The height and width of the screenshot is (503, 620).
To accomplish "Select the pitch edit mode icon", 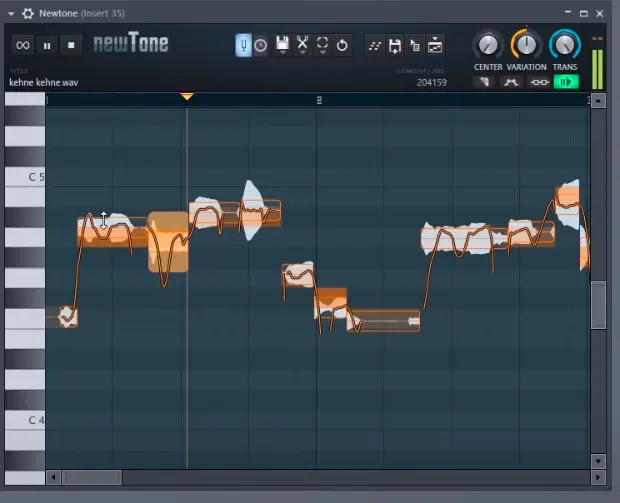I will pyautogui.click(x=243, y=45).
